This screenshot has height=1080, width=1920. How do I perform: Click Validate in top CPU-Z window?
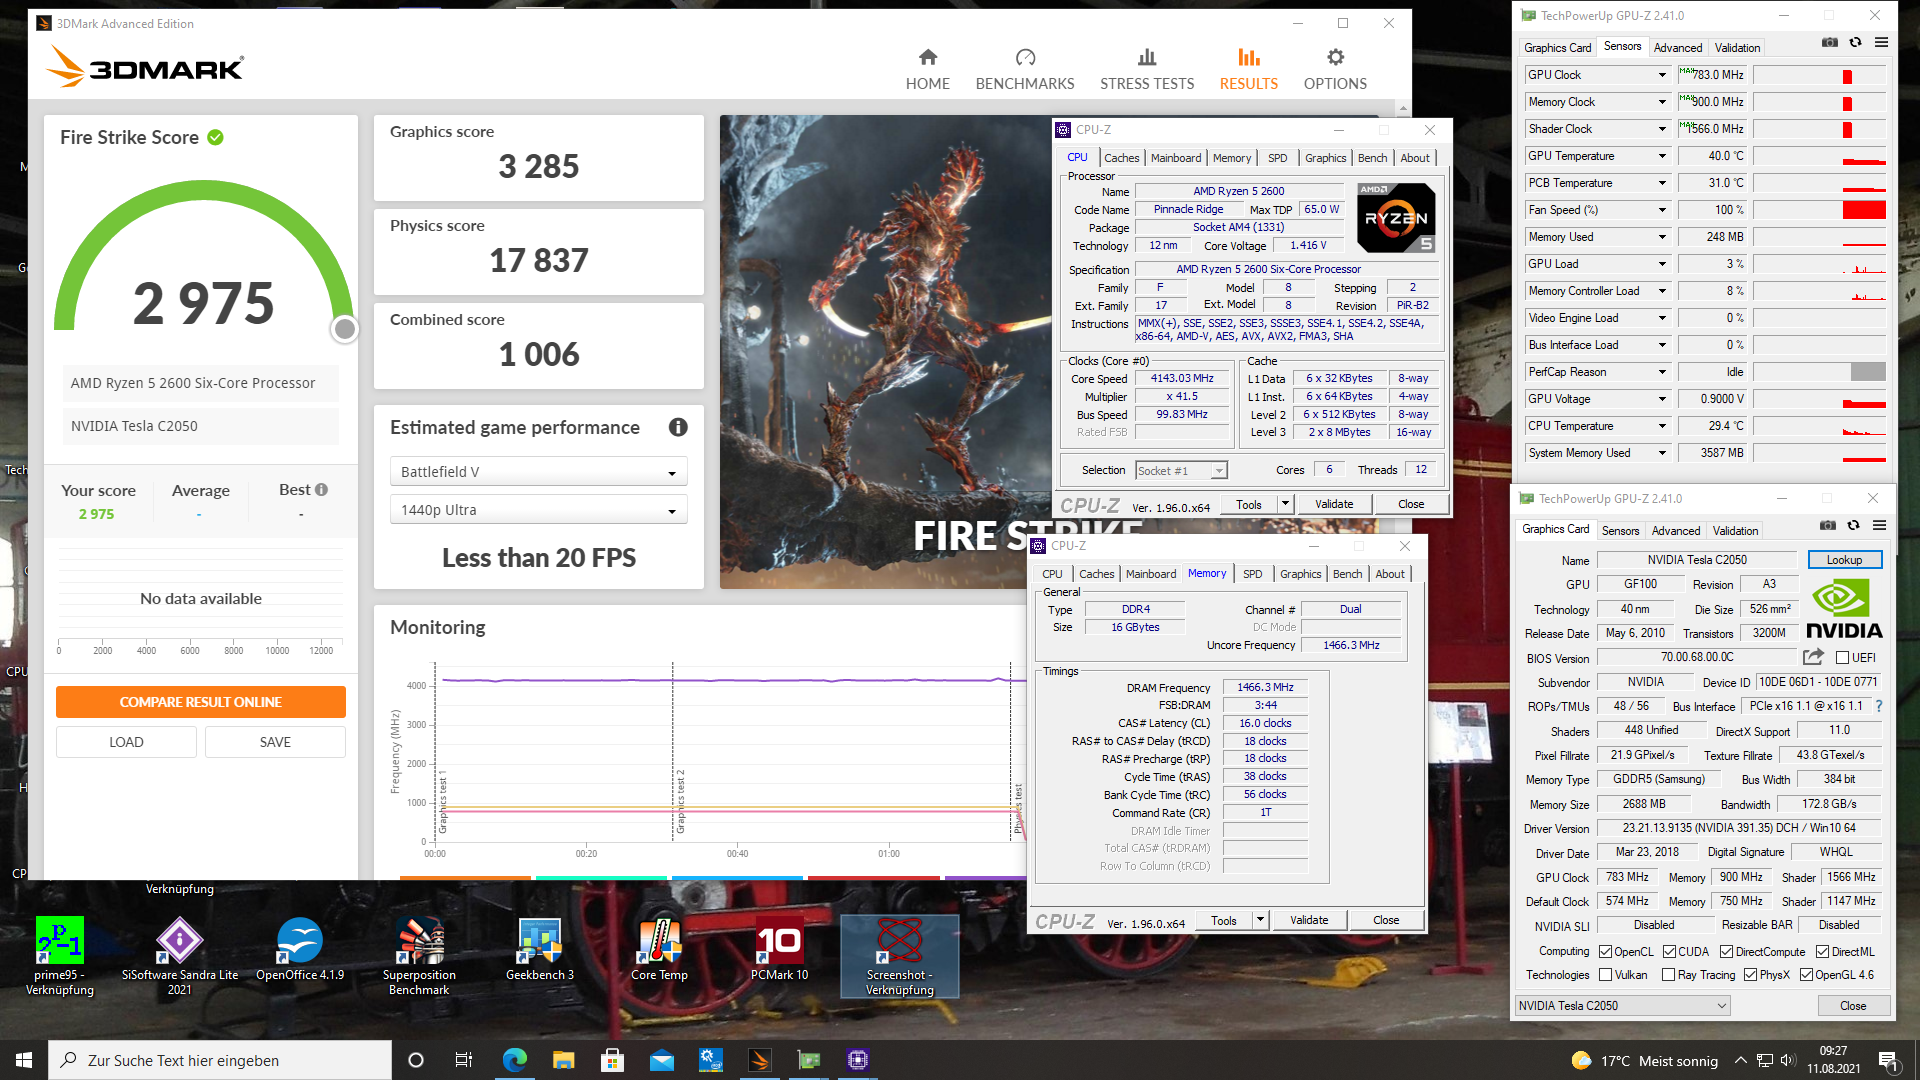(x=1334, y=504)
